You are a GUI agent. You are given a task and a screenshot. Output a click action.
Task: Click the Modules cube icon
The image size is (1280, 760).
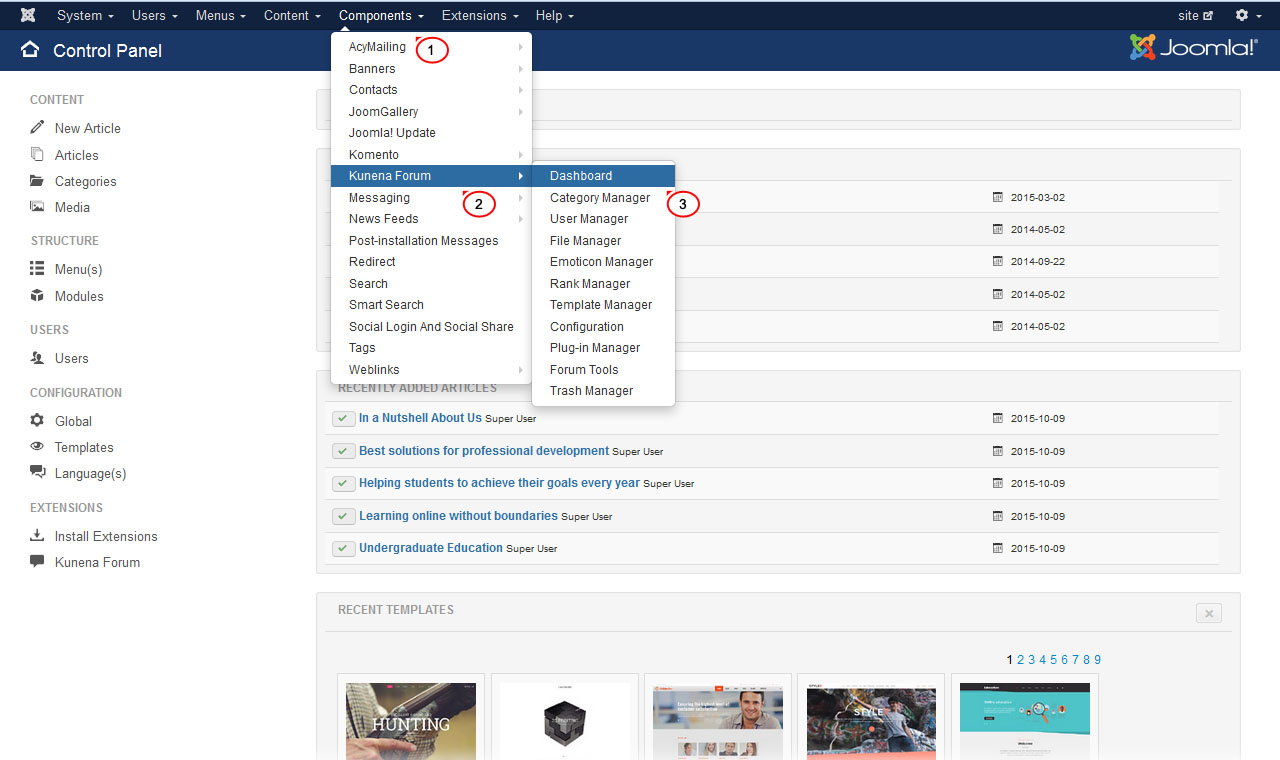tap(37, 295)
